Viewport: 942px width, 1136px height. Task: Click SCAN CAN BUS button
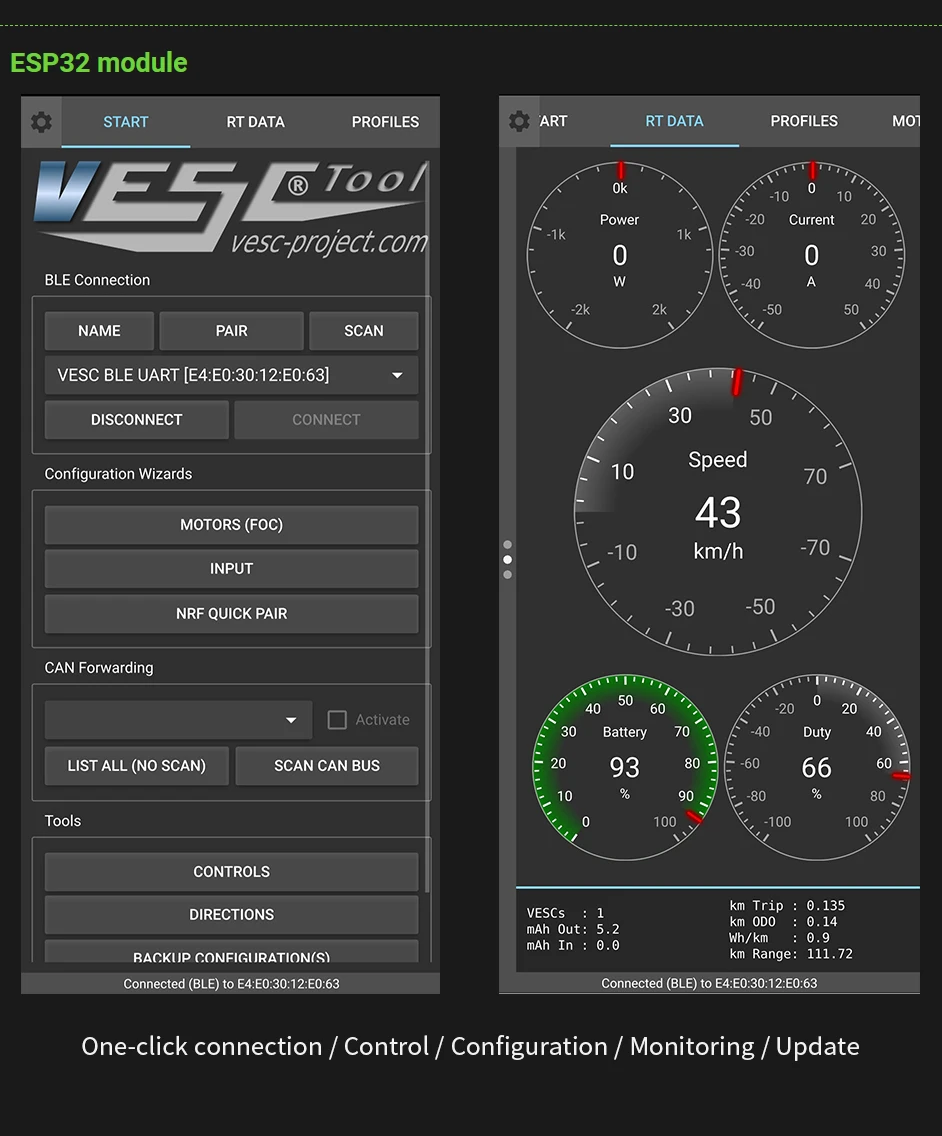coord(327,766)
